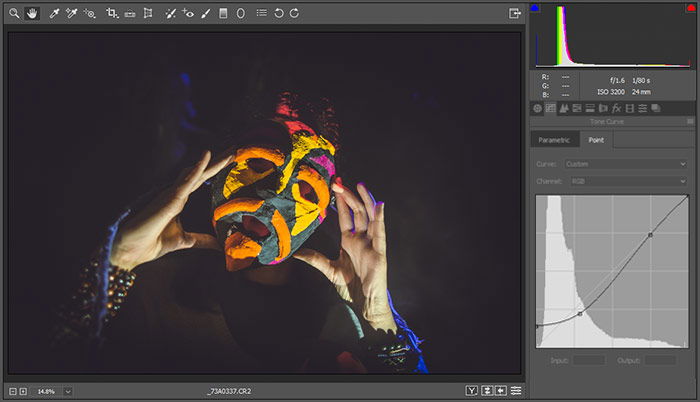Screen dimensions: 700x402
Task: Switch to the Point curve tab
Action: point(596,140)
